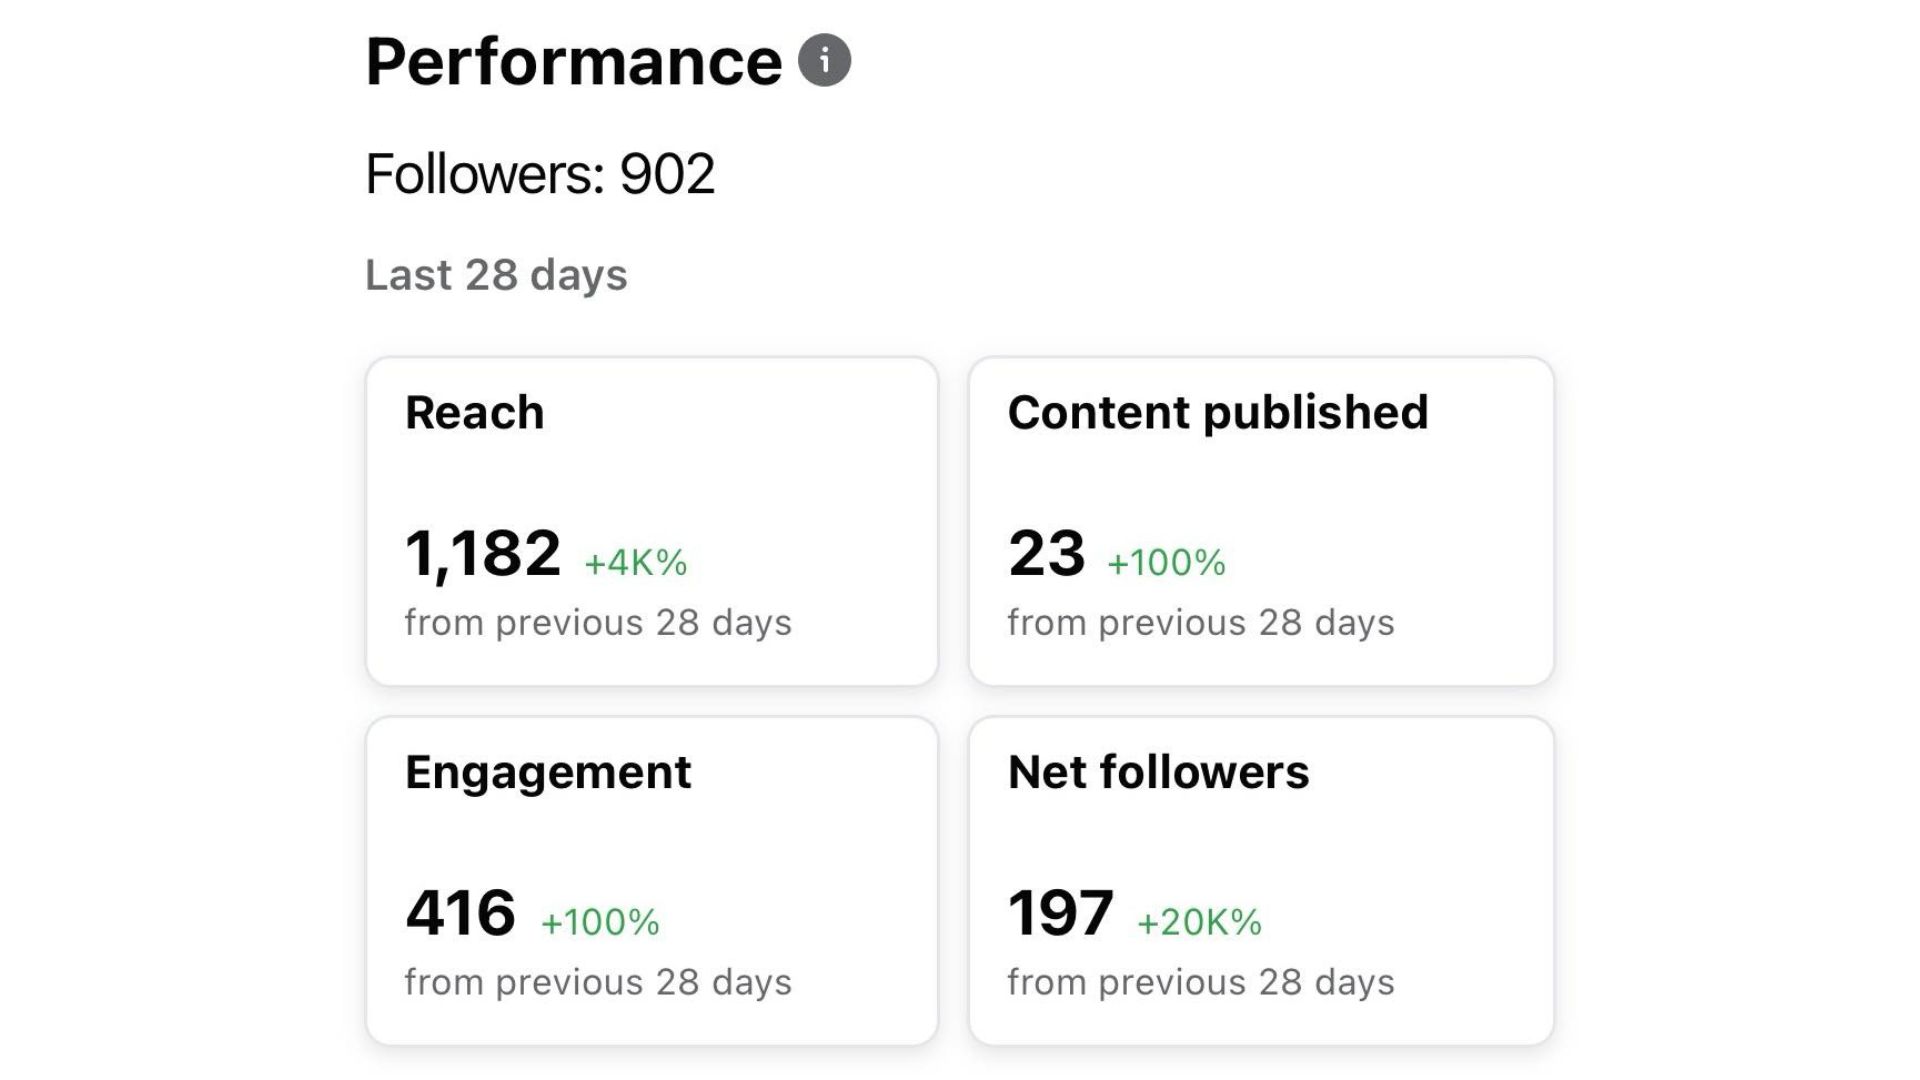This screenshot has height=1080, width=1920.
Task: Click Content published's previous 28 days text
Action: point(1201,623)
